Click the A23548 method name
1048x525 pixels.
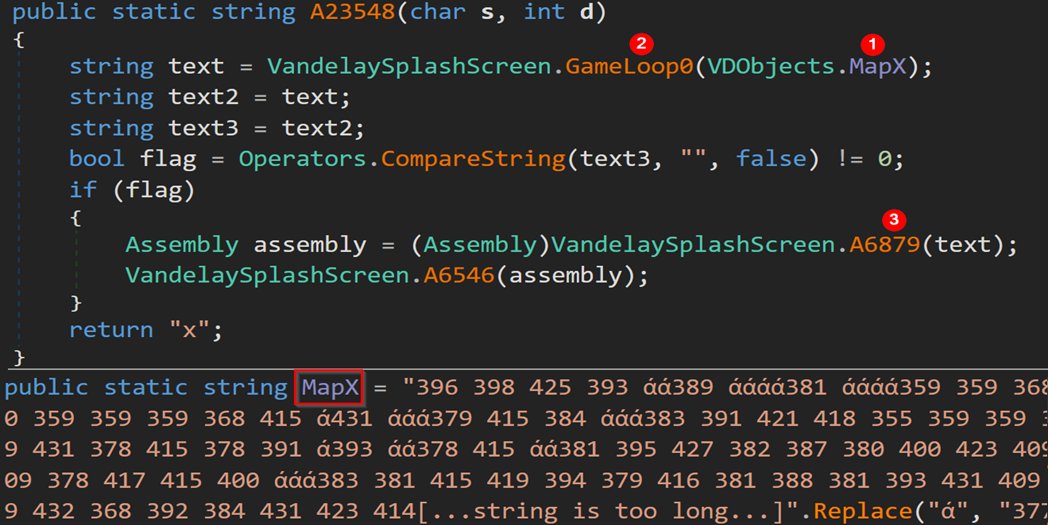[x=352, y=12]
